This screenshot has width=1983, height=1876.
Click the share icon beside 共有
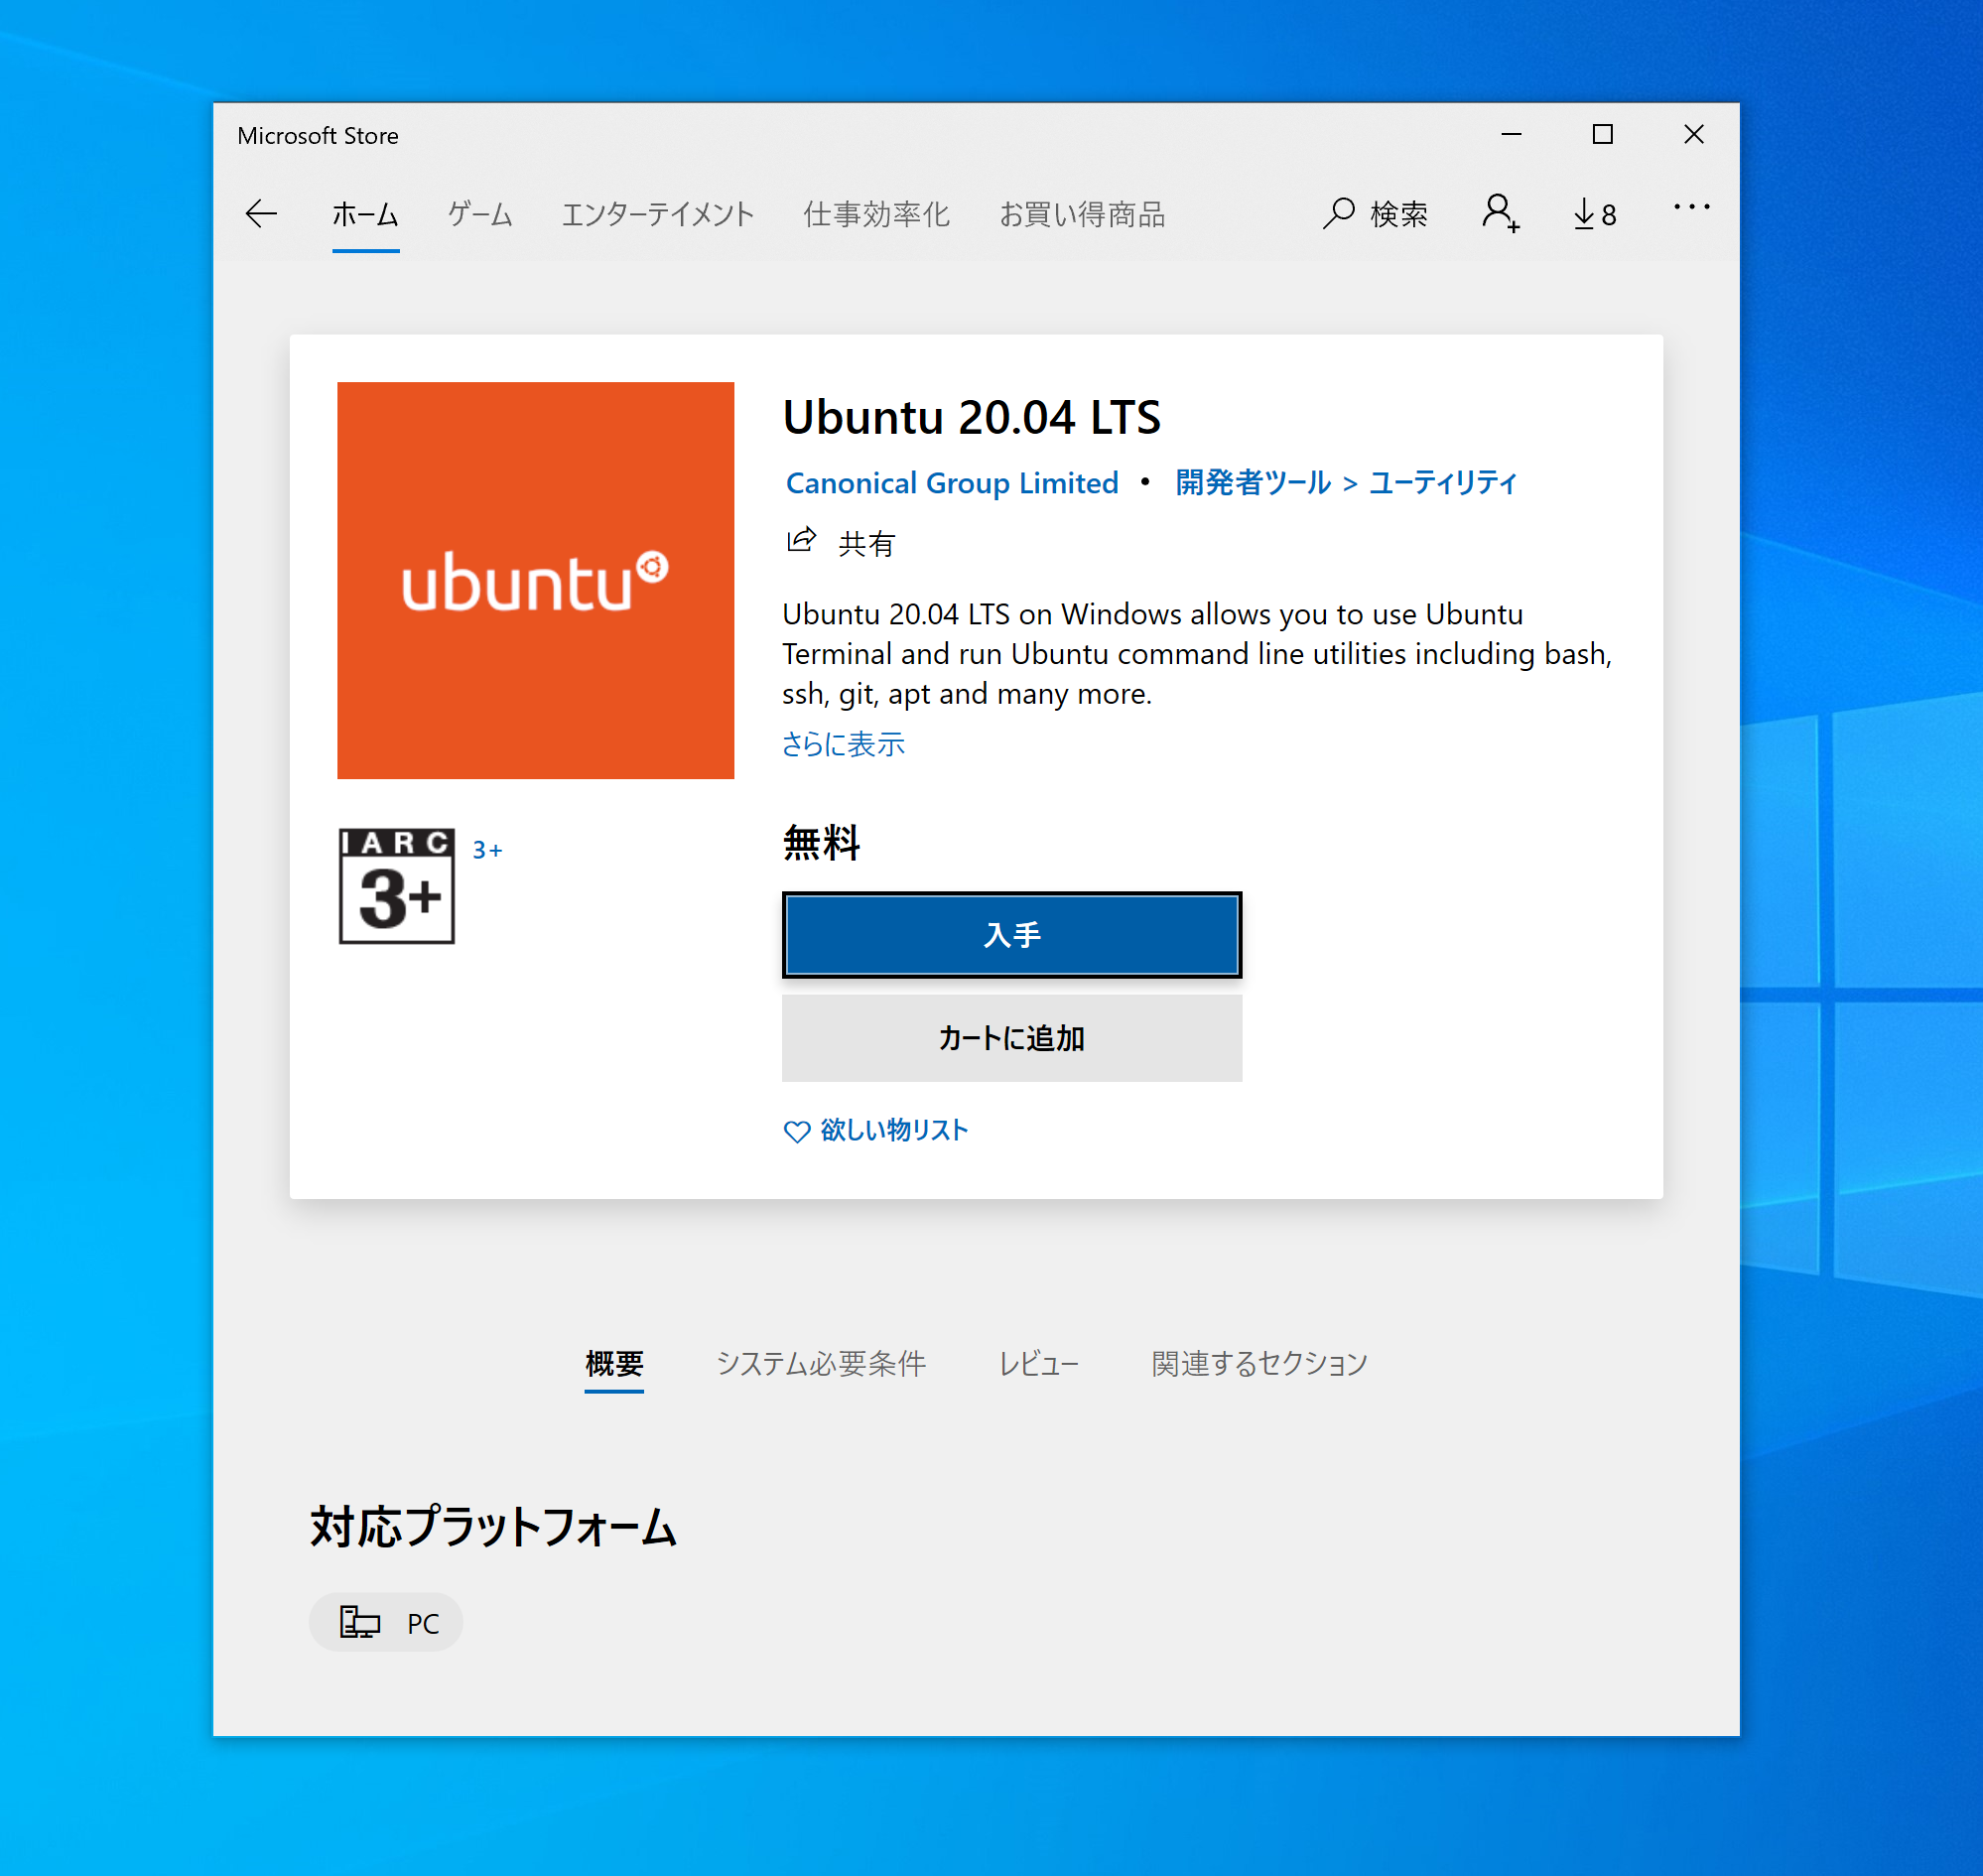(801, 541)
